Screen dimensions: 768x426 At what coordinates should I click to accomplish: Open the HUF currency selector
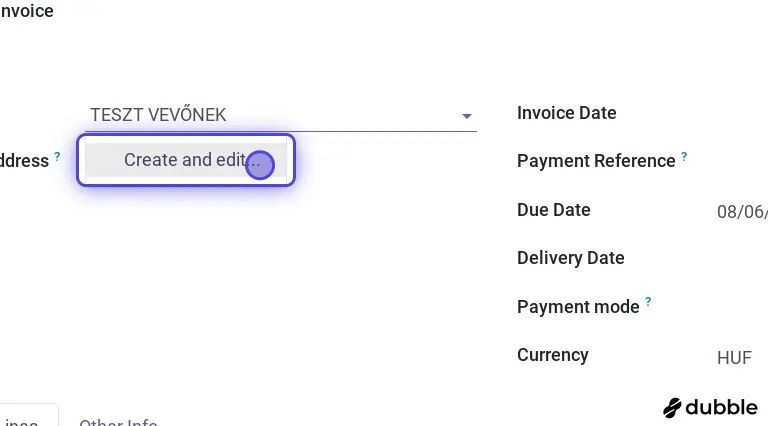click(x=734, y=358)
